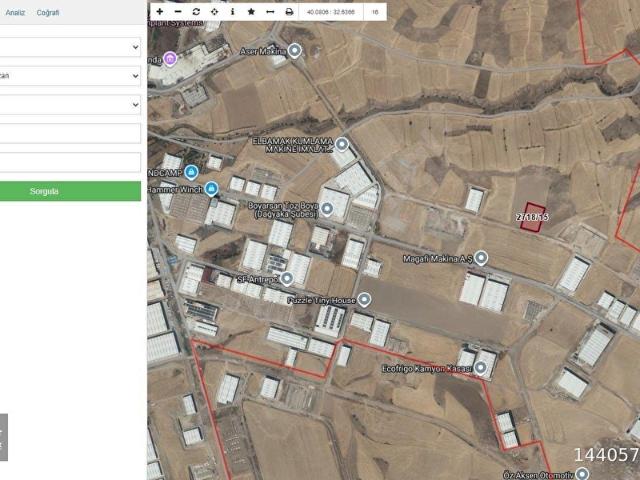This screenshot has width=640, height=480.
Task: Open favorites with the star icon
Action: pyautogui.click(x=251, y=12)
